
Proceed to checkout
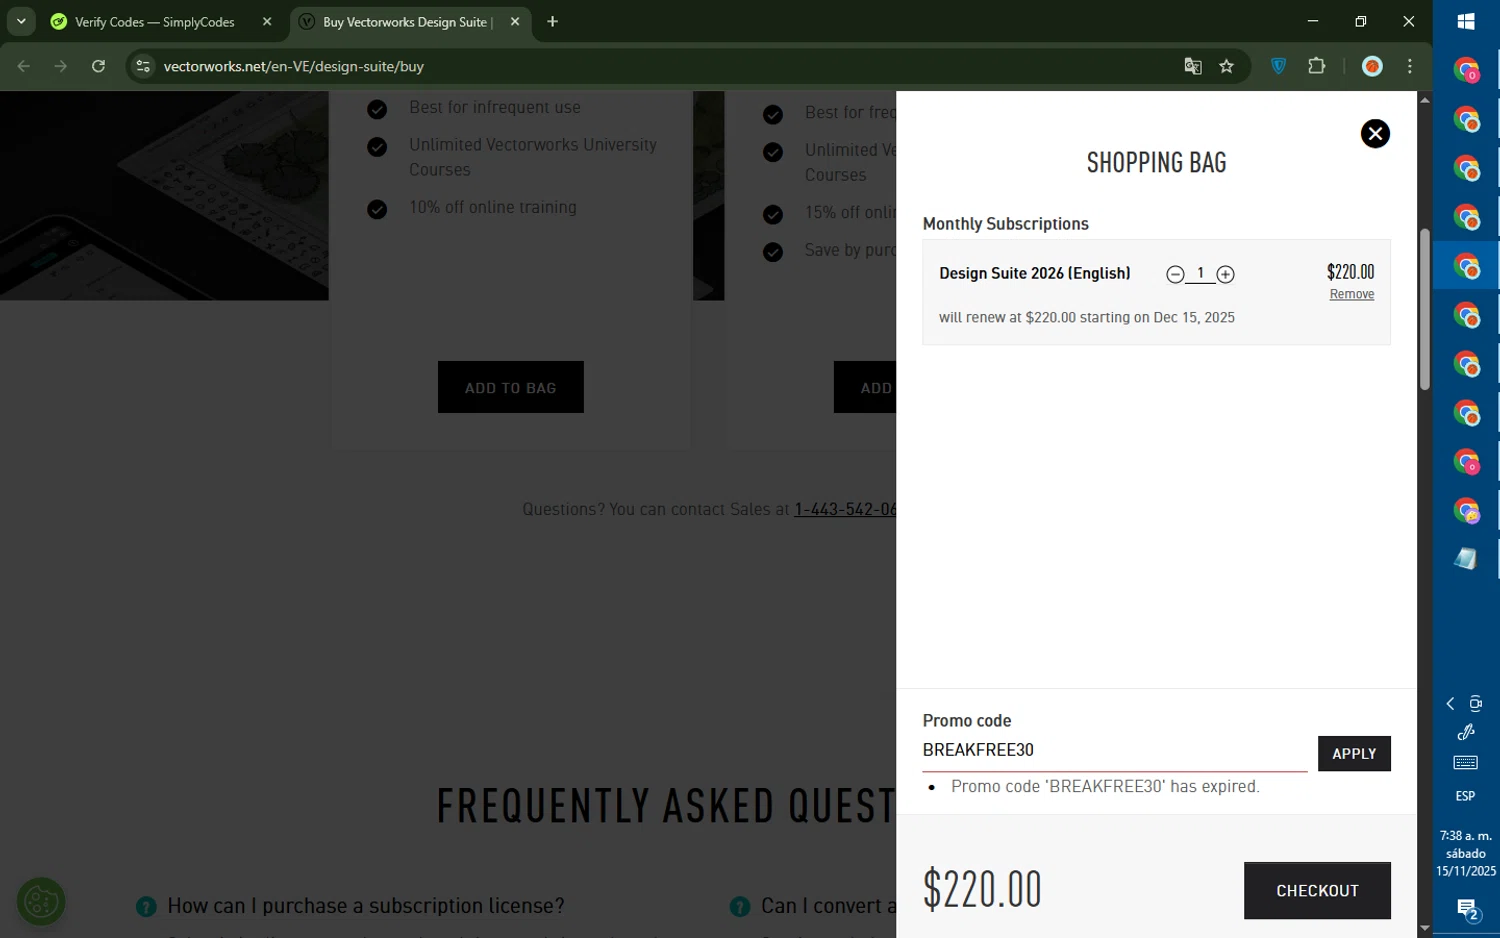point(1317,891)
